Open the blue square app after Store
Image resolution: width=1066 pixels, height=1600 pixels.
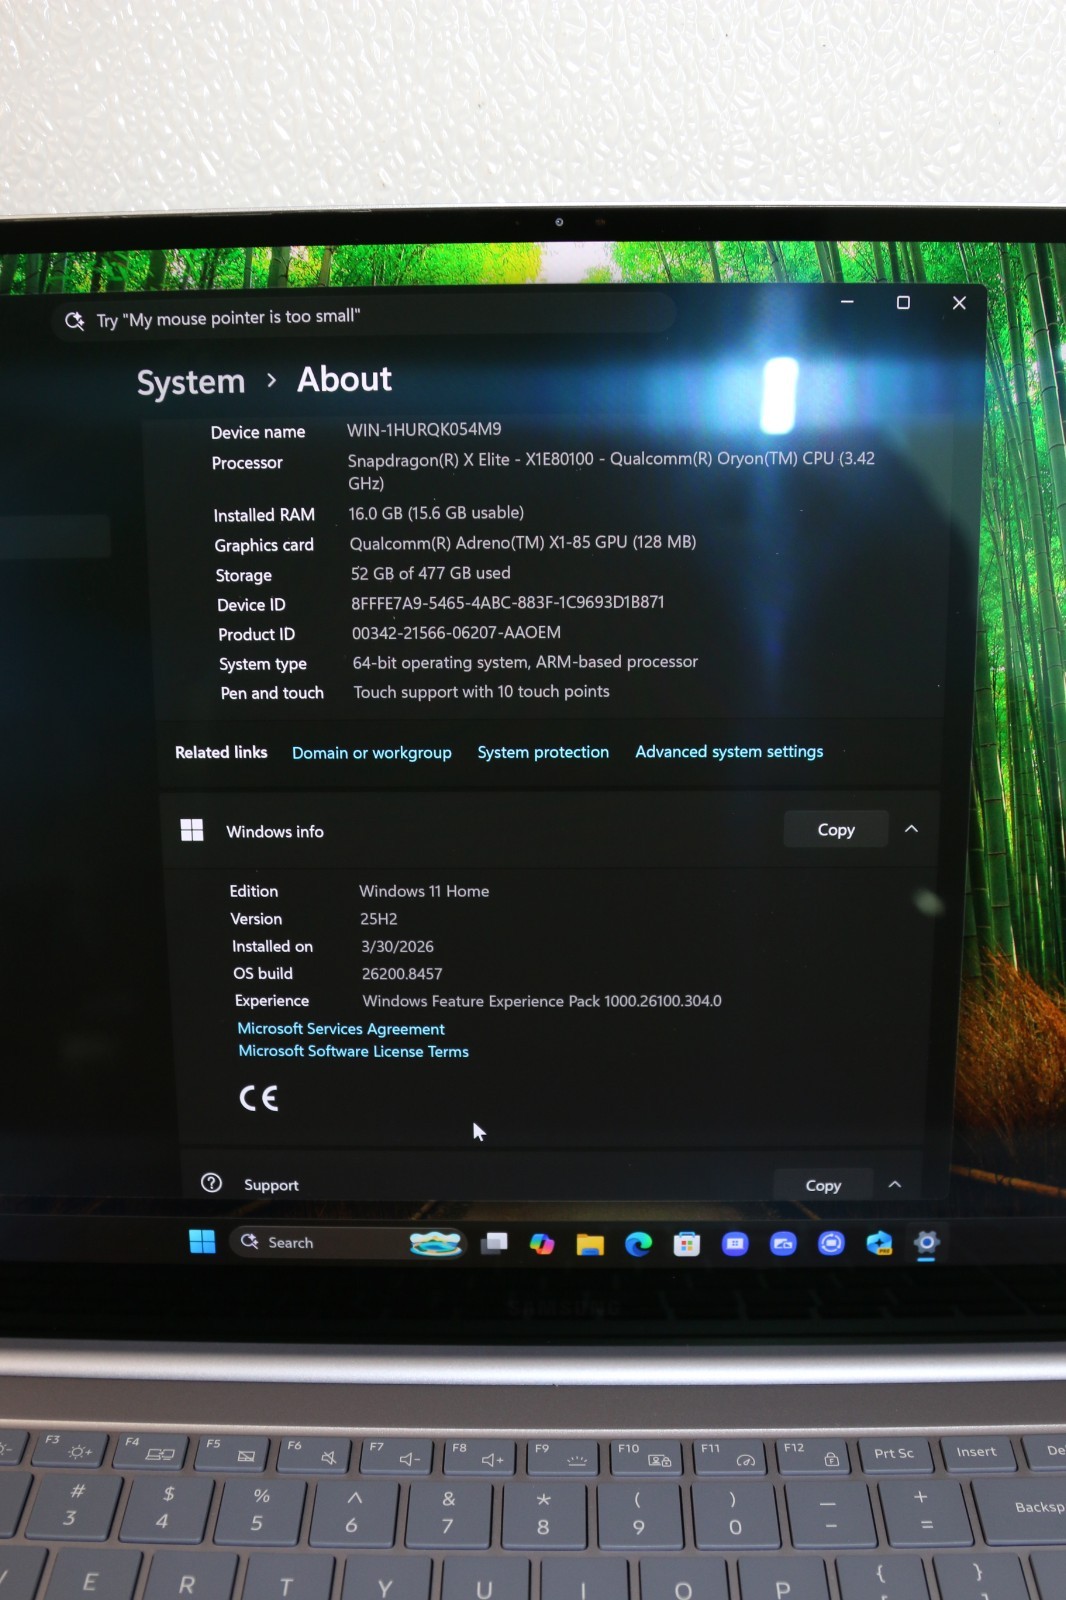pos(735,1243)
